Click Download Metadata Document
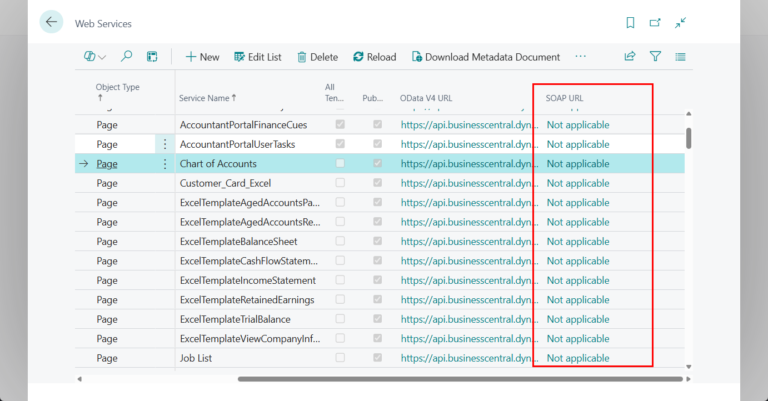Image resolution: width=768 pixels, height=401 pixels. tap(485, 57)
